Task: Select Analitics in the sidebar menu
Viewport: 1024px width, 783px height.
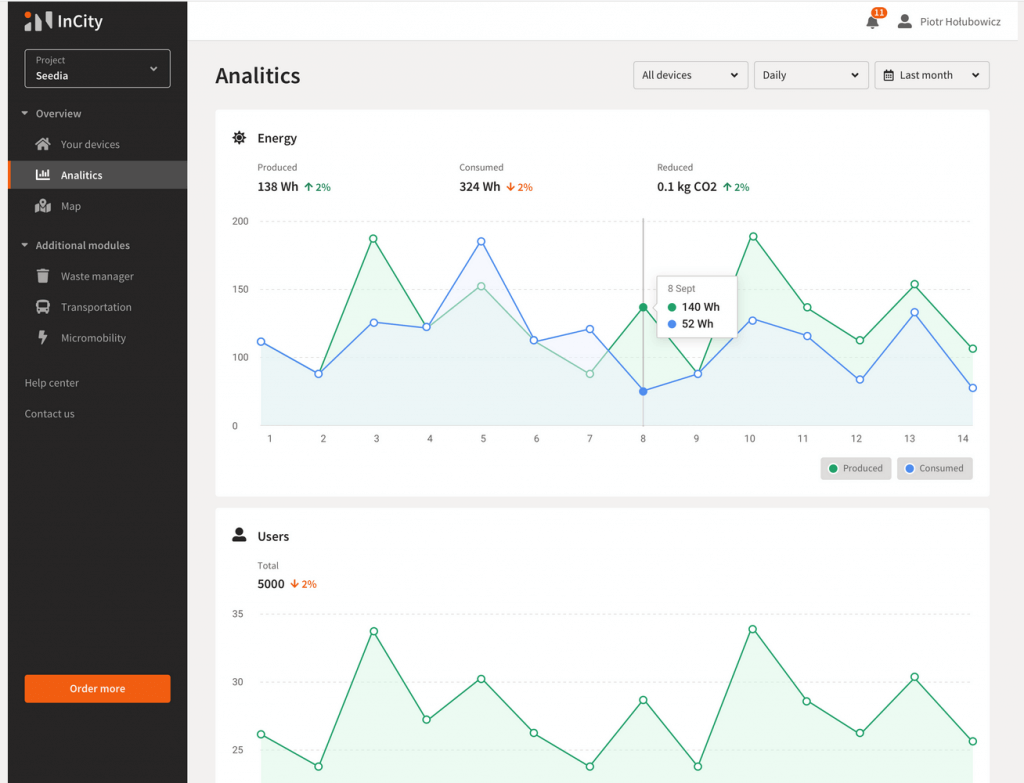Action: point(82,175)
